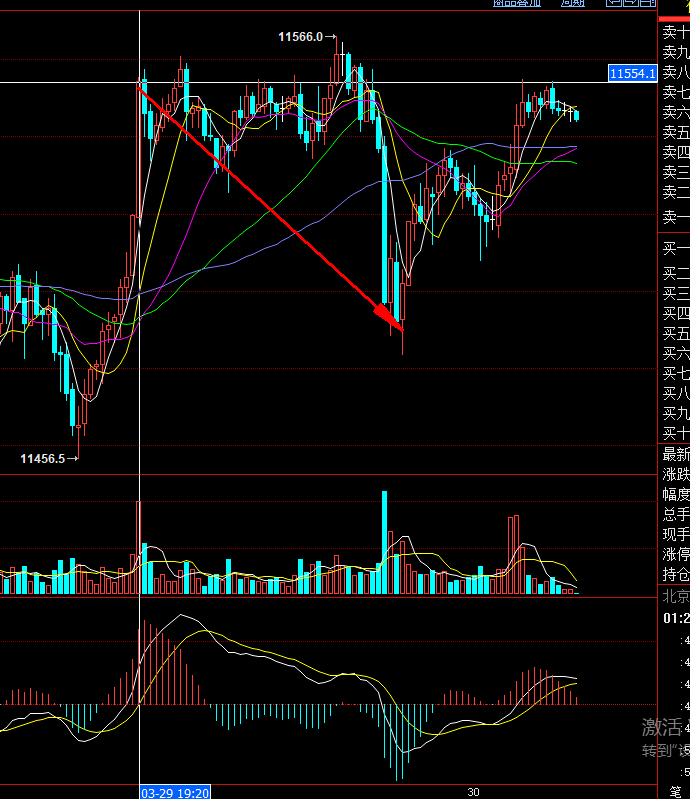Select the 买七 row in the order book
The height and width of the screenshot is (799, 690).
point(676,374)
